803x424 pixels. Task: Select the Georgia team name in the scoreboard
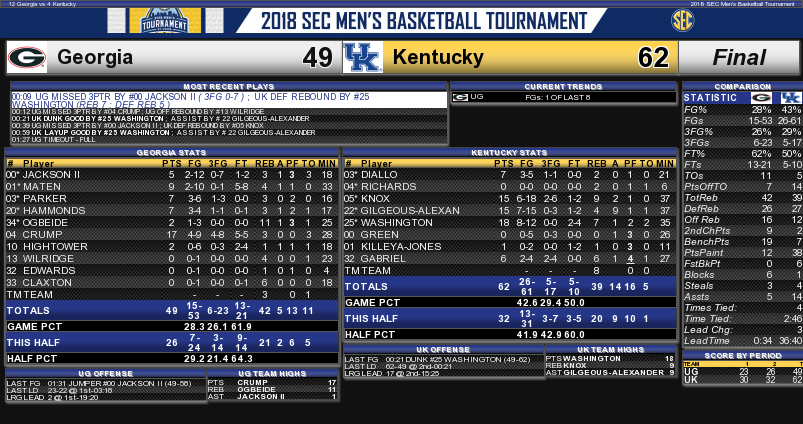[95, 57]
